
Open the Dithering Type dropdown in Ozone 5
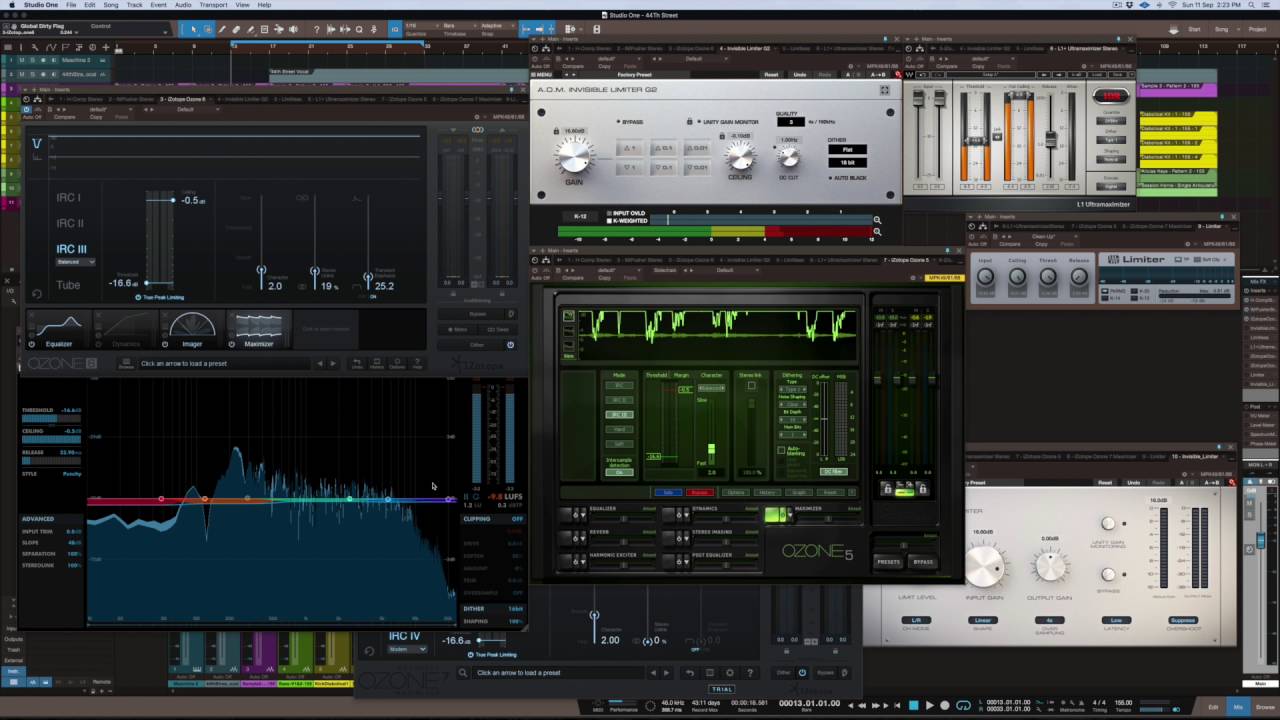792,389
